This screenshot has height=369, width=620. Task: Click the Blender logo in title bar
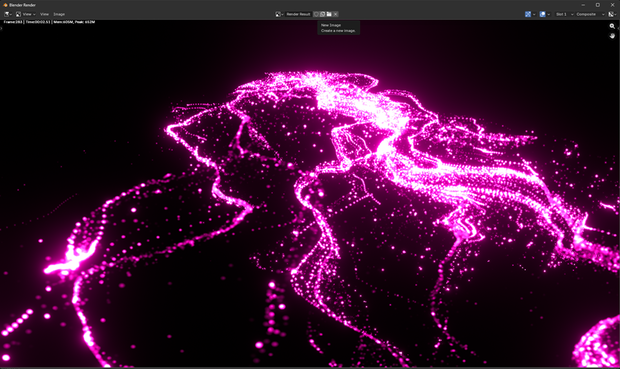5,5
